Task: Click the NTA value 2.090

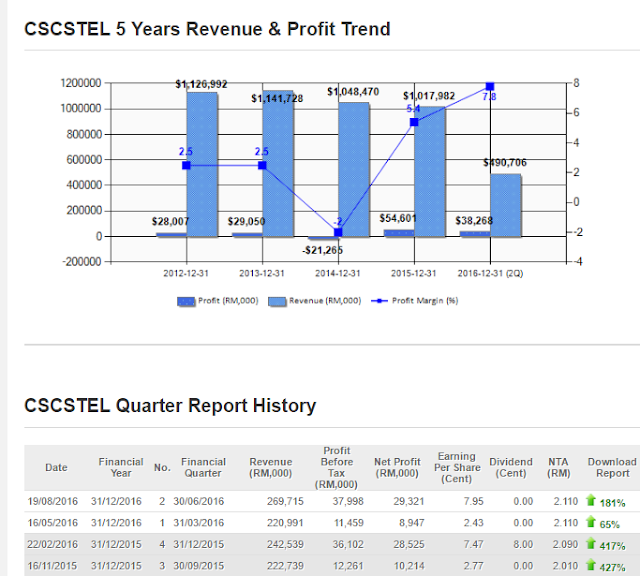Action: [x=566, y=545]
